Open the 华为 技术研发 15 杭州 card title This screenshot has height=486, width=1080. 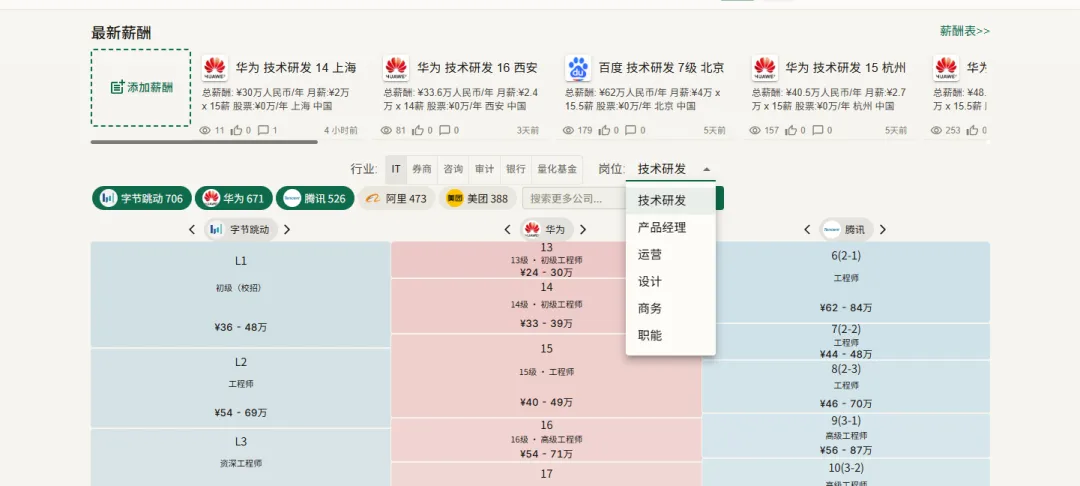[846, 67]
